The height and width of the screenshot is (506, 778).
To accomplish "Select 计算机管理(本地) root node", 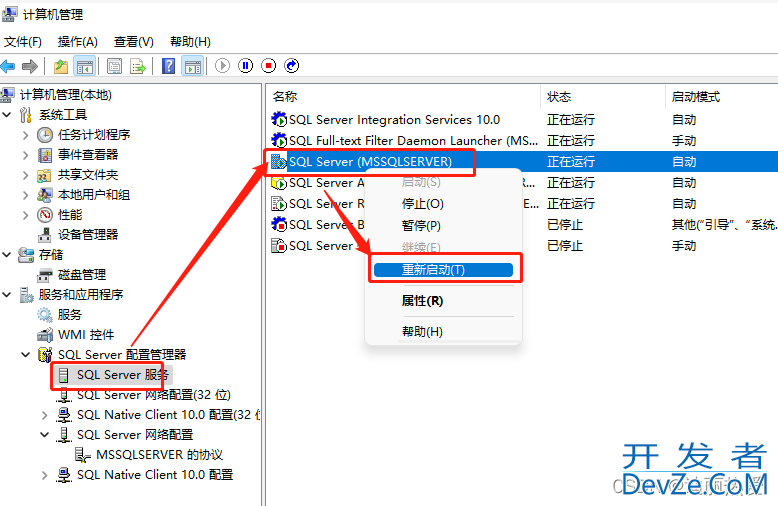I will pyautogui.click(x=65, y=94).
